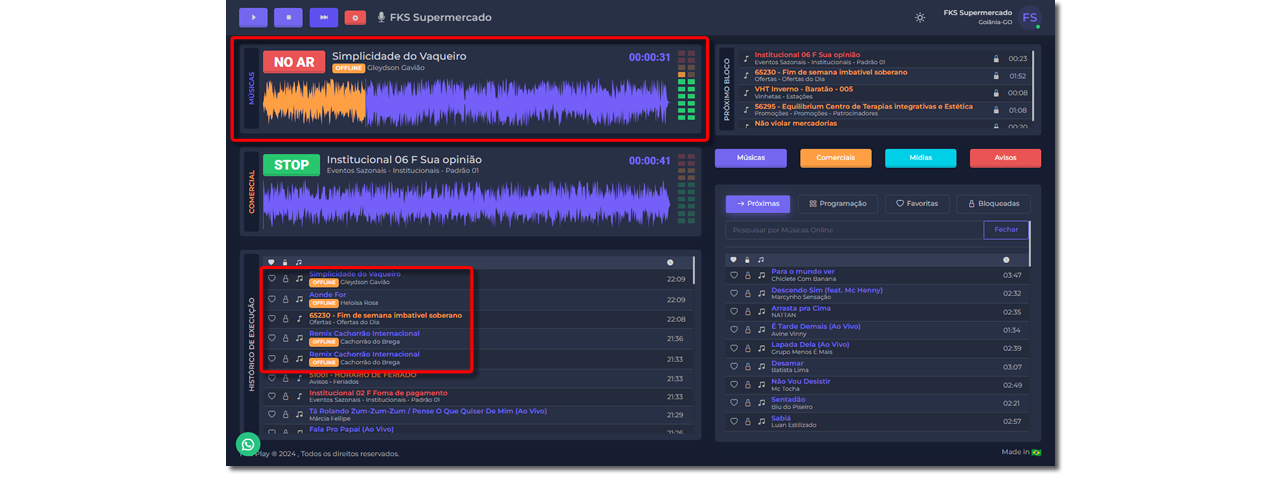1280x487 pixels.
Task: Switch to the Programação tab
Action: (838, 204)
